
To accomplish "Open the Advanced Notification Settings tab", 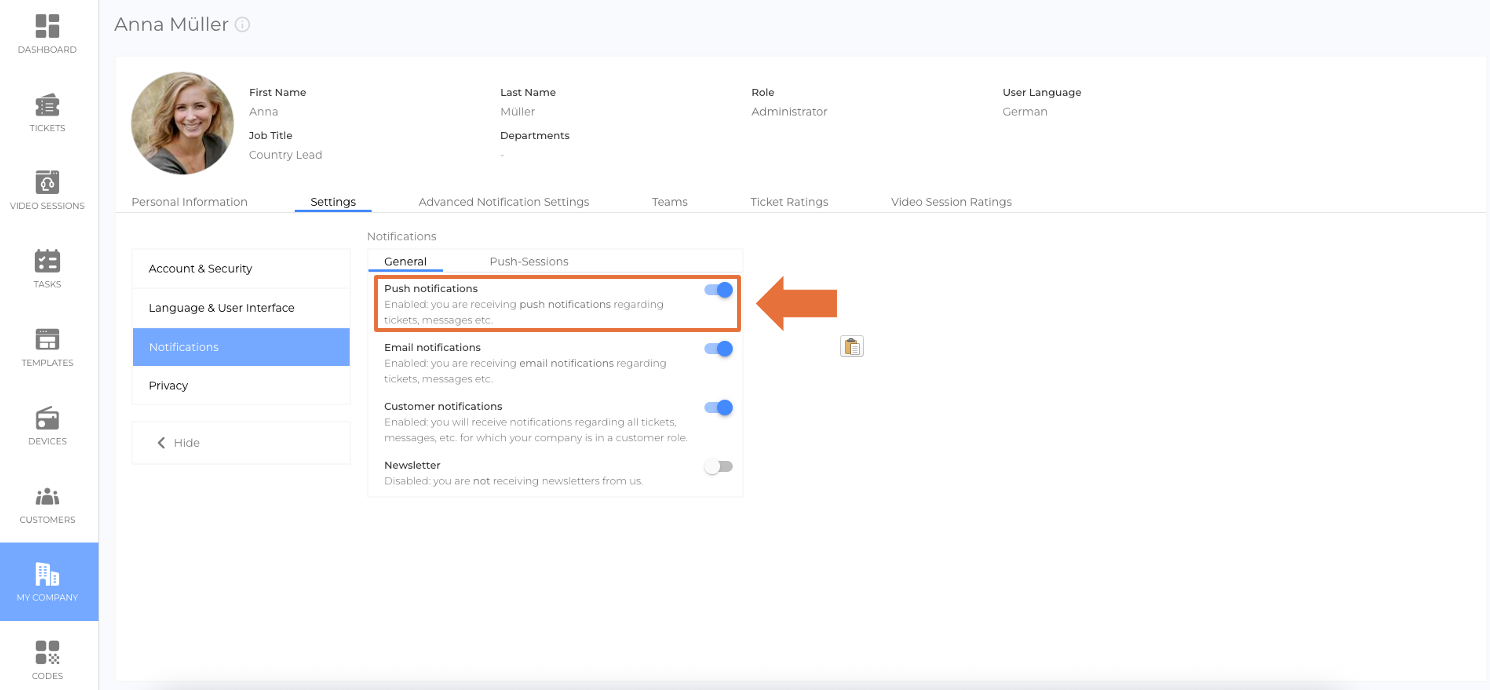I will (x=503, y=202).
